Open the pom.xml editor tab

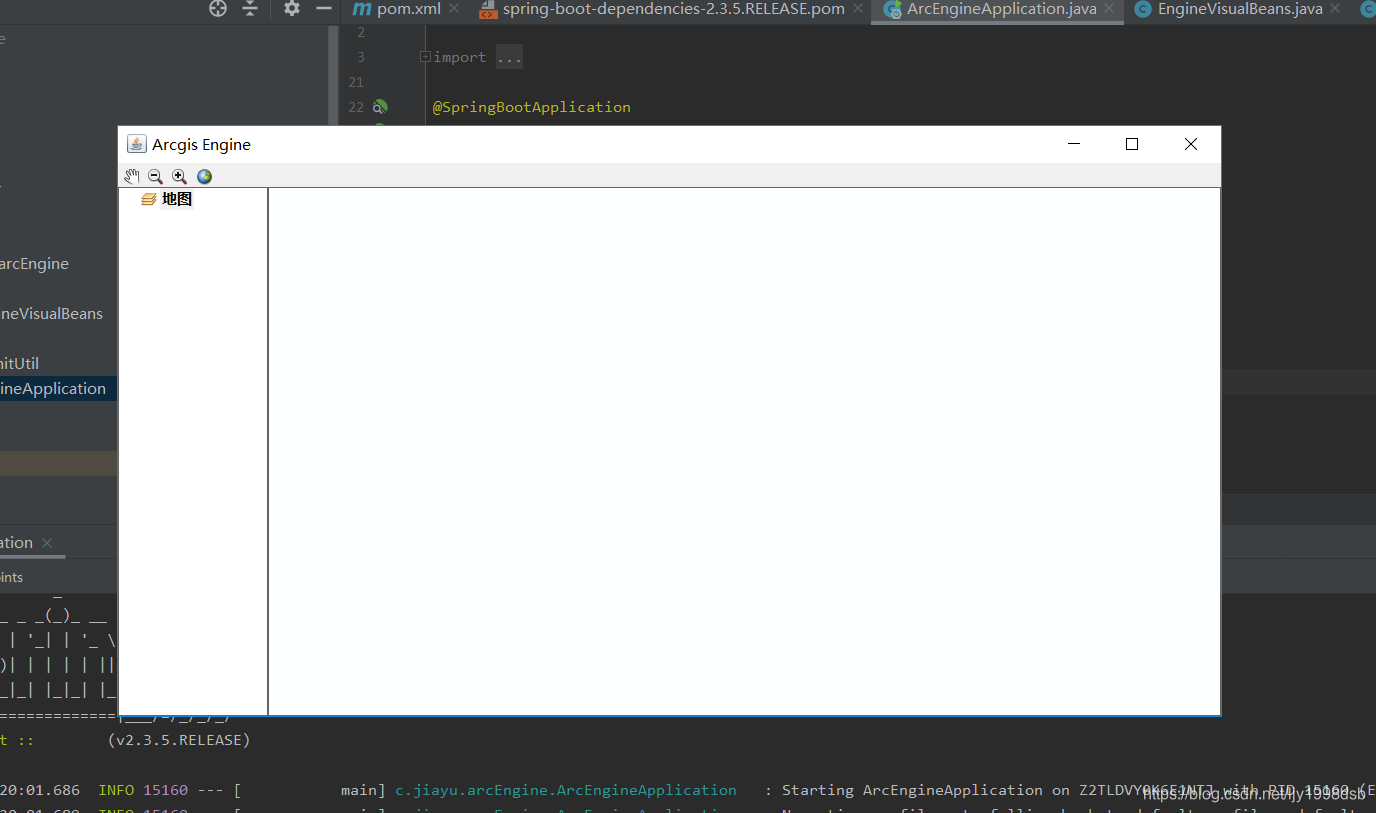click(x=408, y=9)
